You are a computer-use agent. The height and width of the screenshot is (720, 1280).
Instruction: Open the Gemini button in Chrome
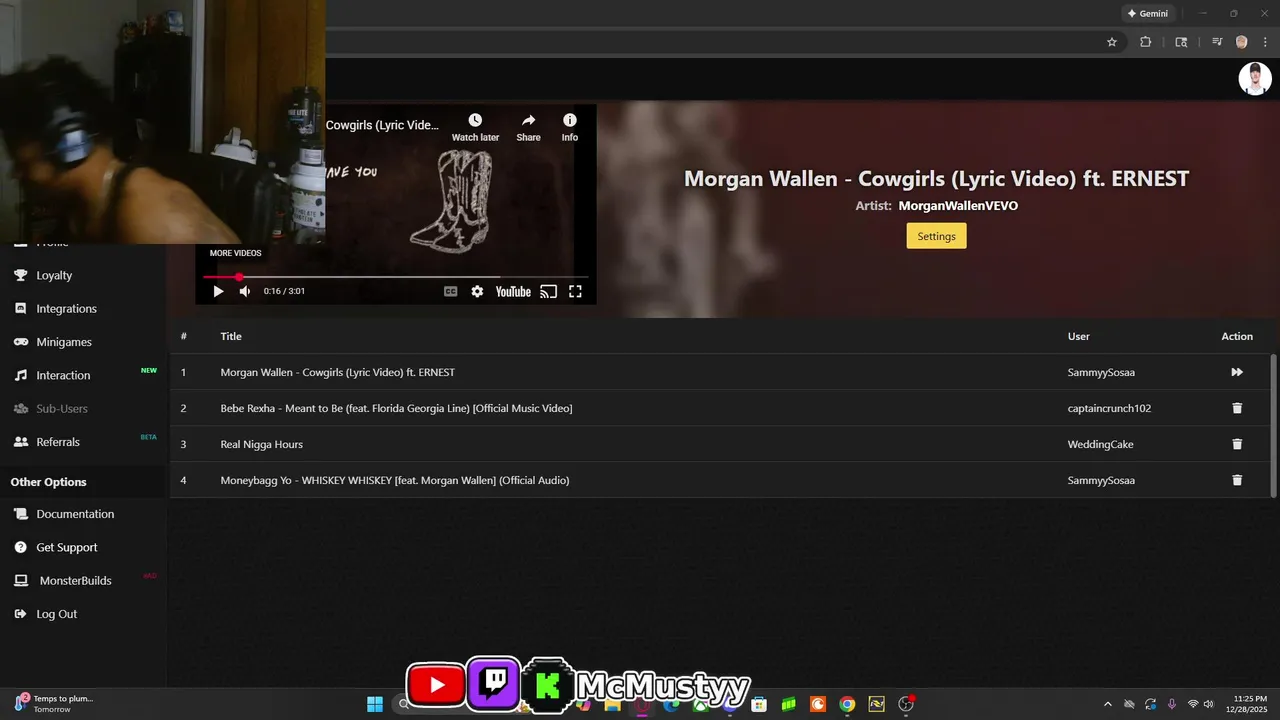[x=1148, y=13]
